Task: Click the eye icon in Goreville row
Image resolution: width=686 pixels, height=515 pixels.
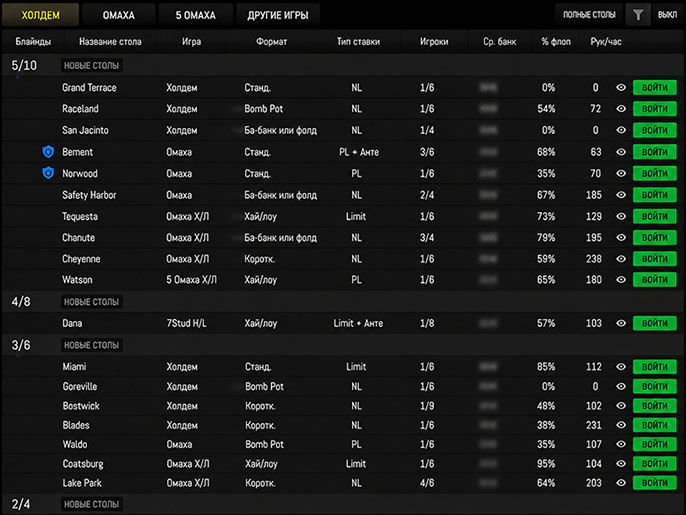Action: 621,386
